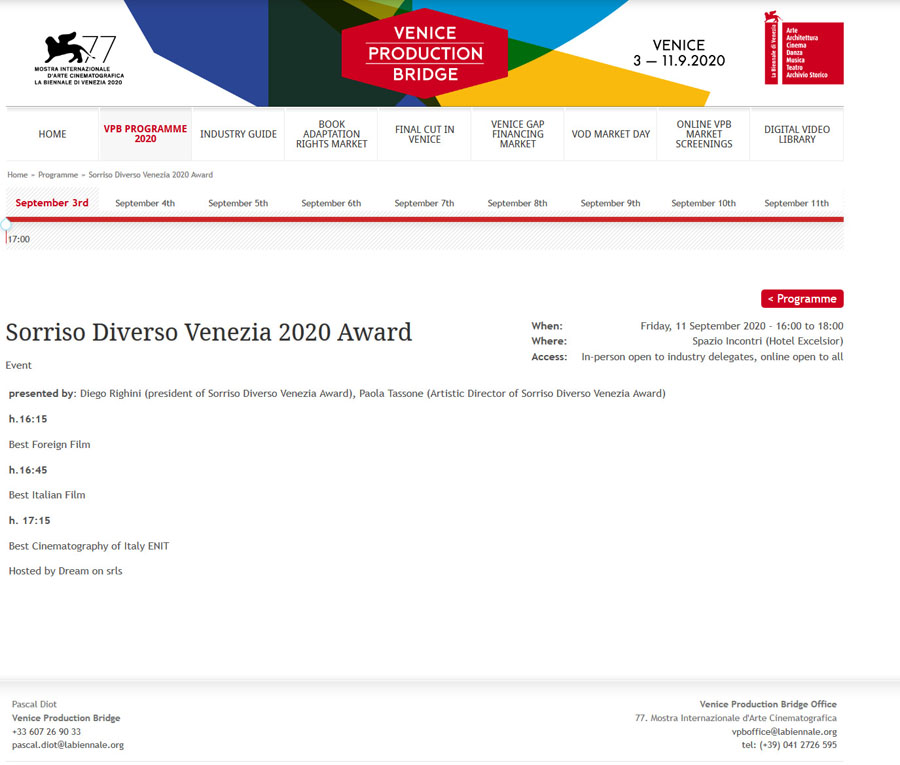Image resolution: width=900 pixels, height=765 pixels.
Task: Select the September 7th tab
Action: click(424, 203)
